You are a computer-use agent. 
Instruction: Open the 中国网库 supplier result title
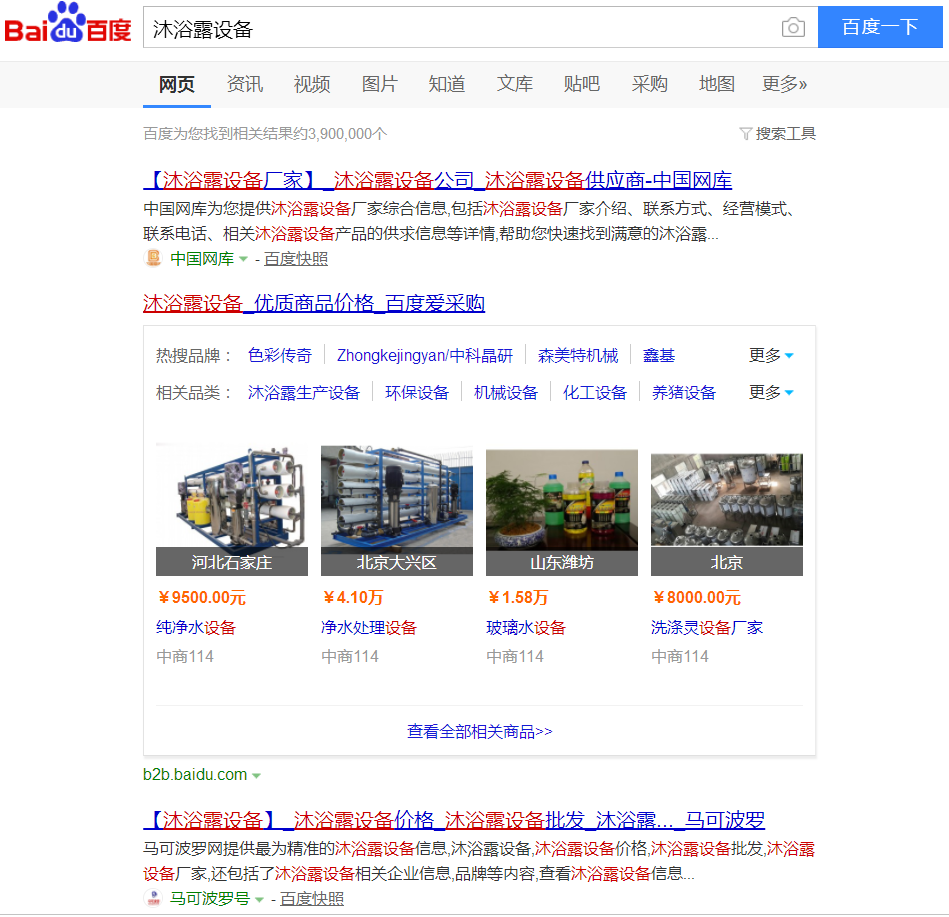pos(438,180)
